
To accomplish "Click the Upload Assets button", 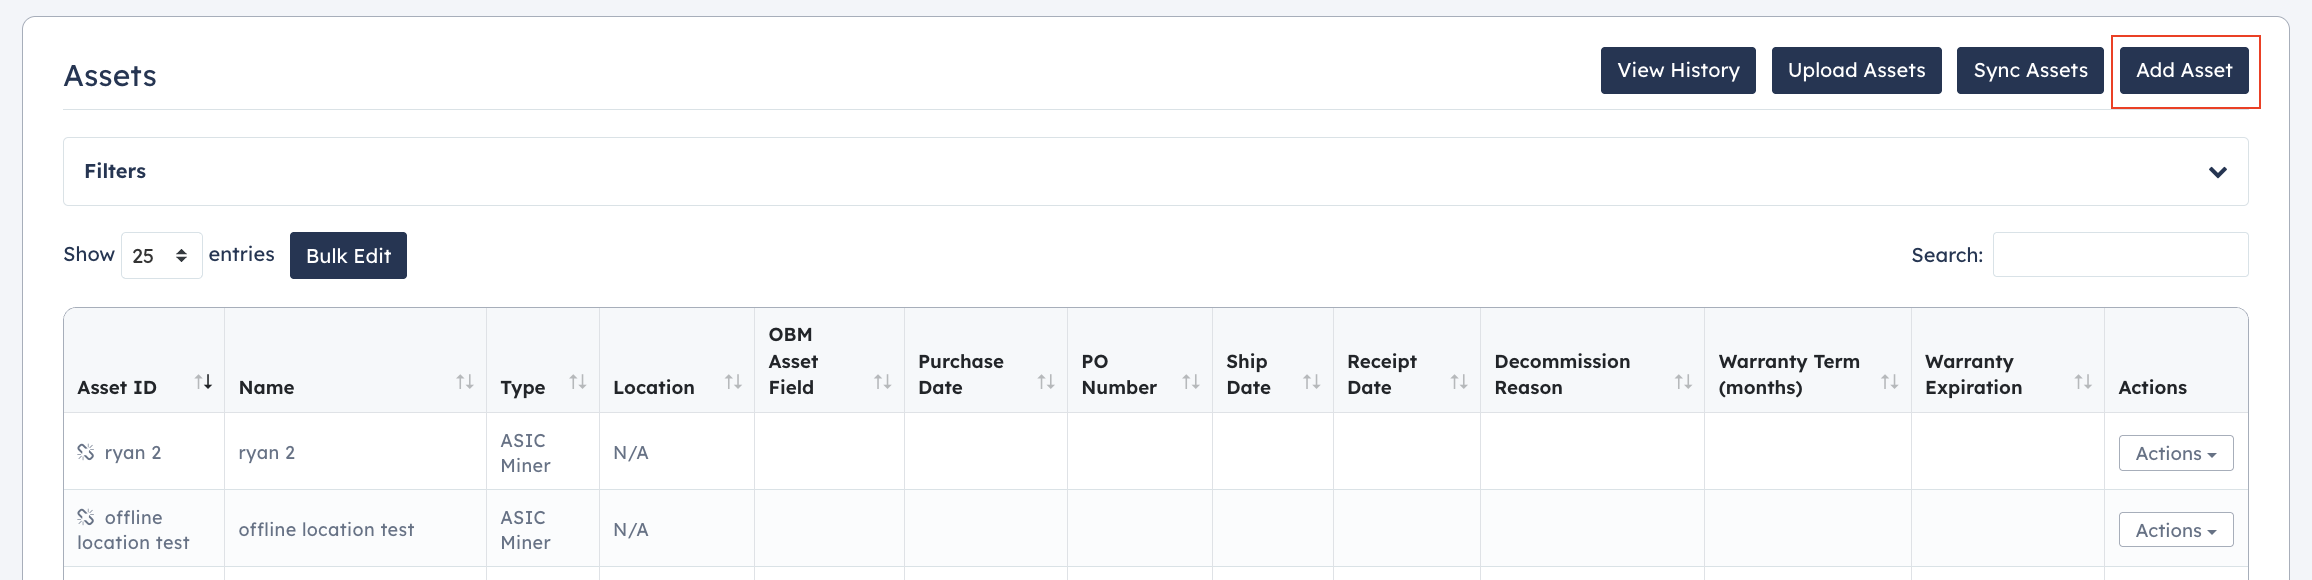I will coord(1856,71).
